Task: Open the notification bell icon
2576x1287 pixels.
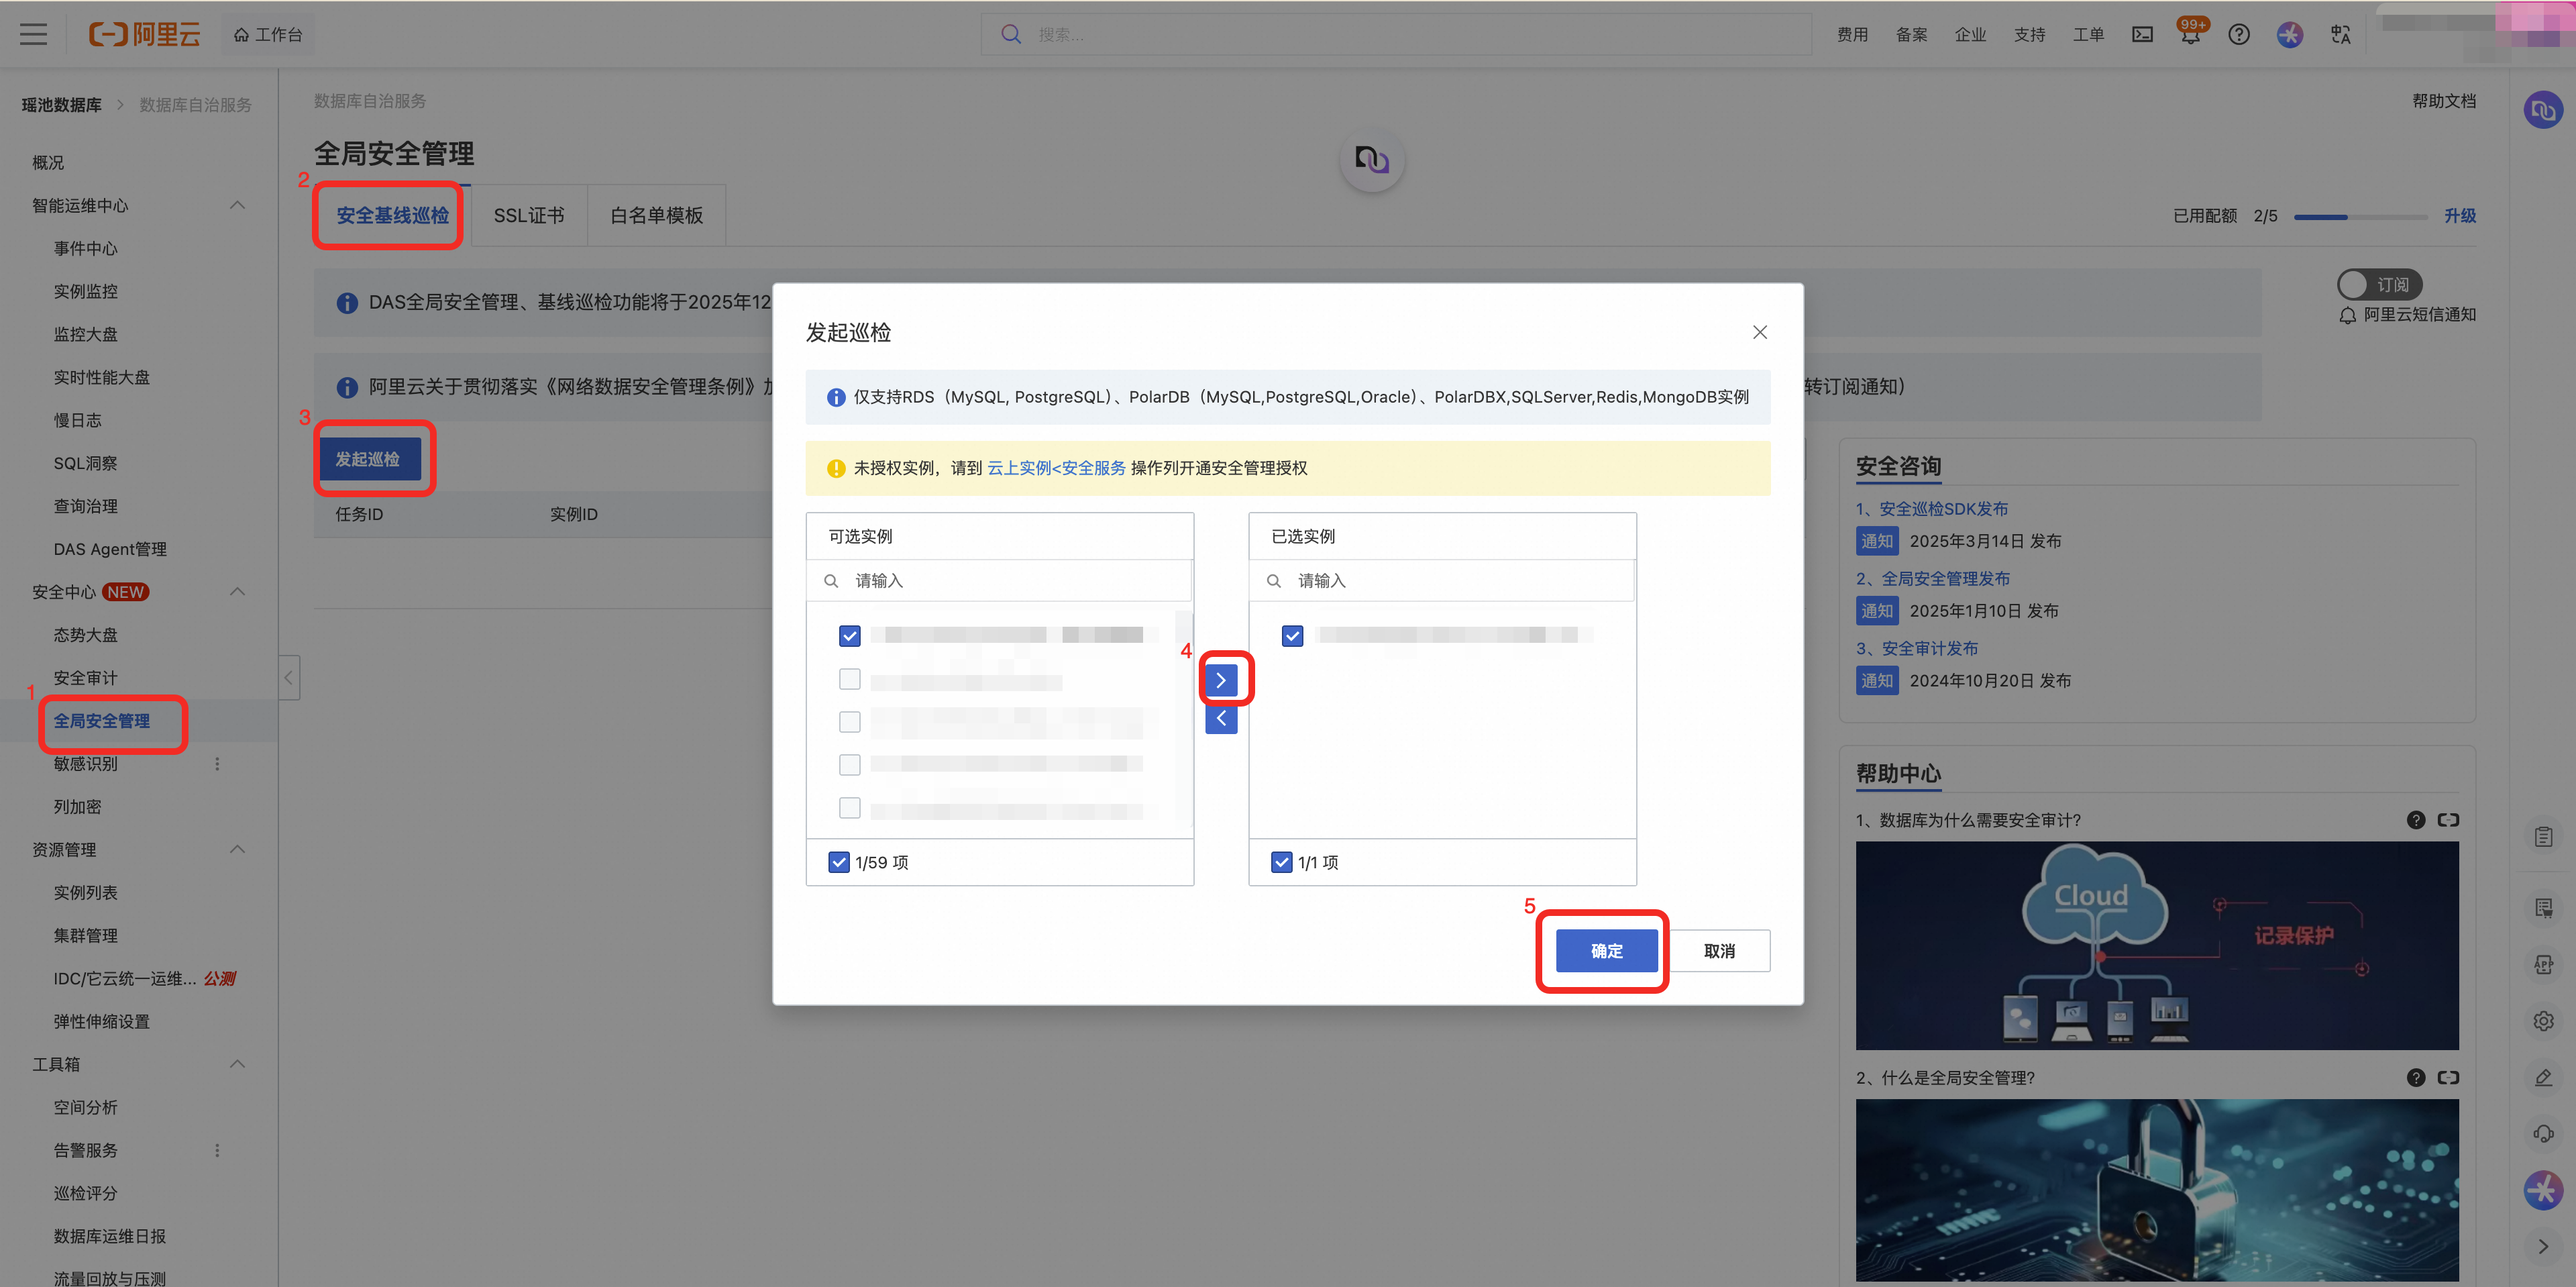Action: [2190, 35]
